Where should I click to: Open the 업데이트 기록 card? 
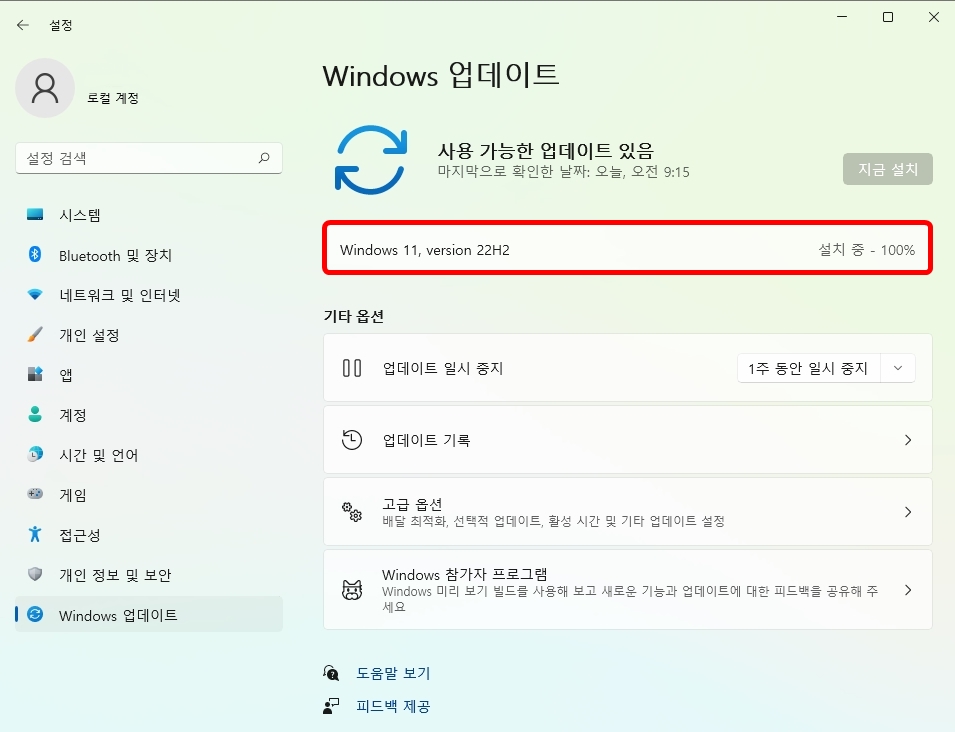628,440
